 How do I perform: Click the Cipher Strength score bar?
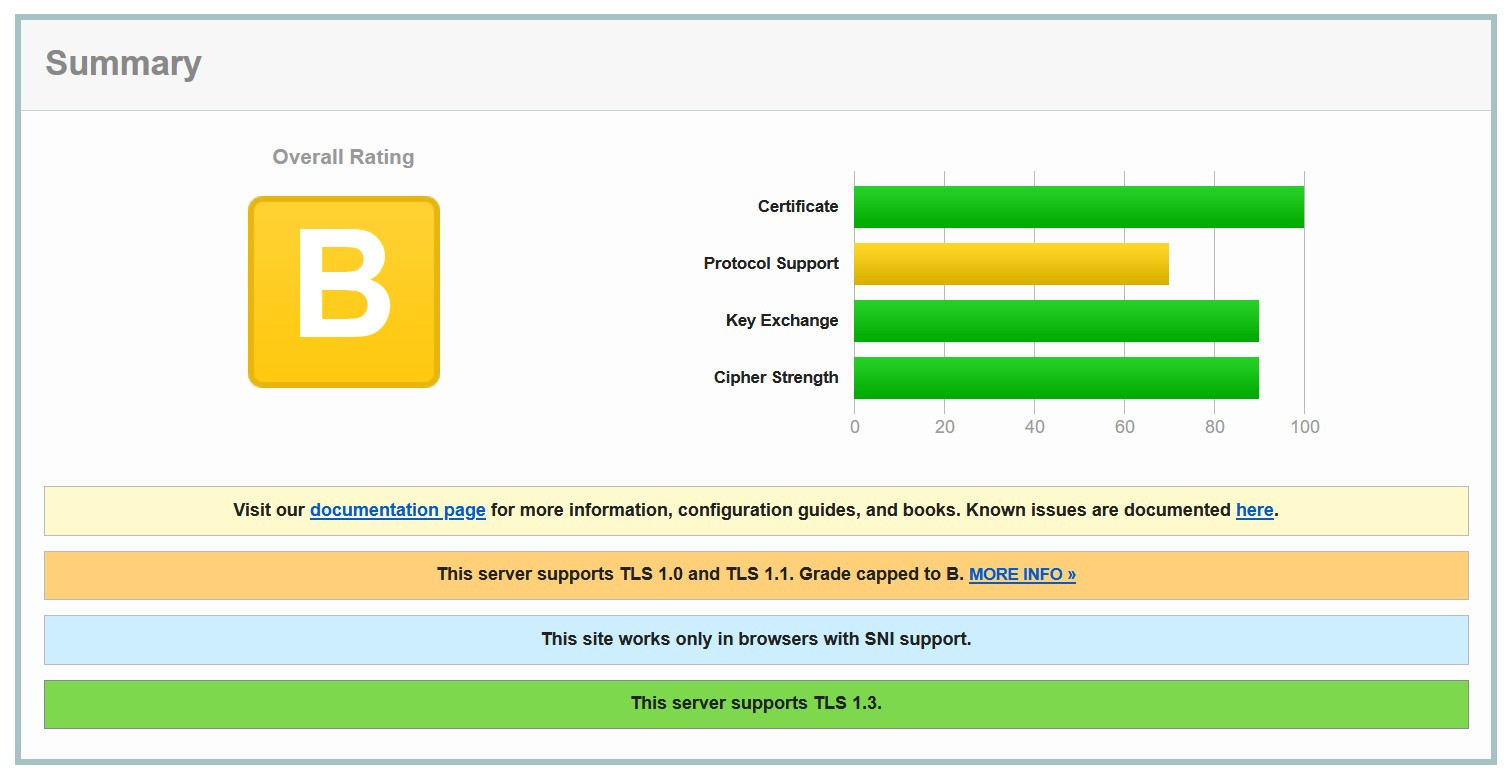click(x=1056, y=378)
